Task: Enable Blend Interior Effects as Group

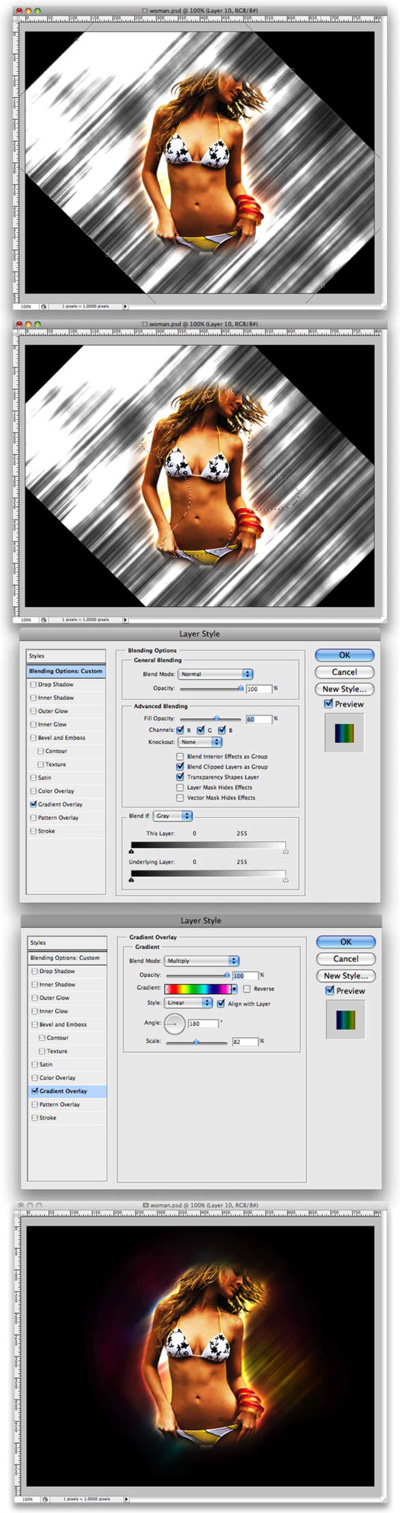Action: (x=179, y=756)
